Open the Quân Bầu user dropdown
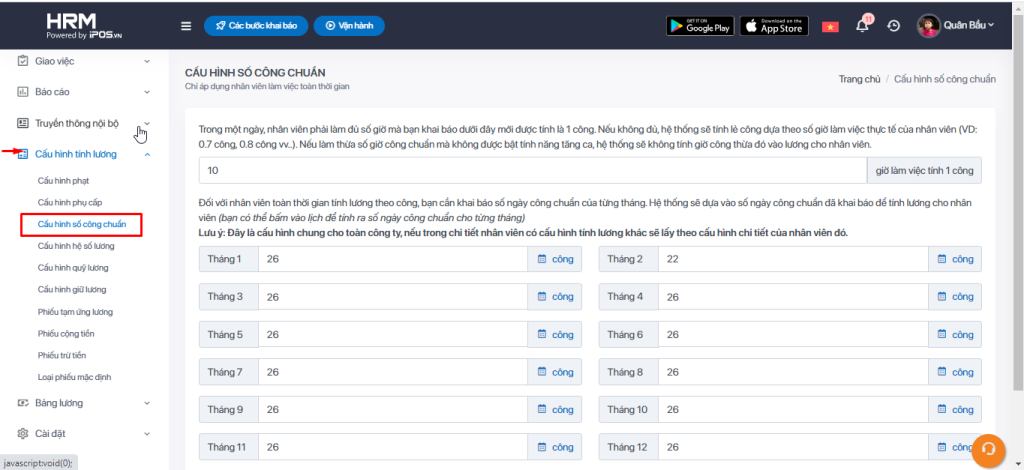1024x470 pixels. (x=957, y=26)
